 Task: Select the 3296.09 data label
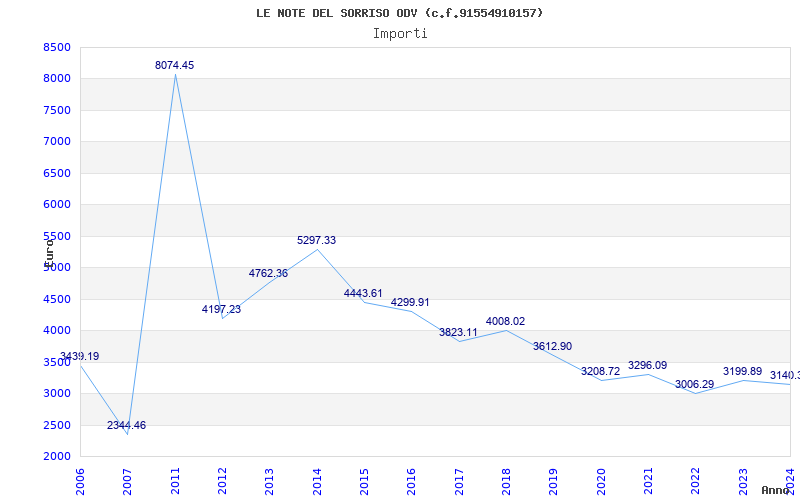point(647,365)
